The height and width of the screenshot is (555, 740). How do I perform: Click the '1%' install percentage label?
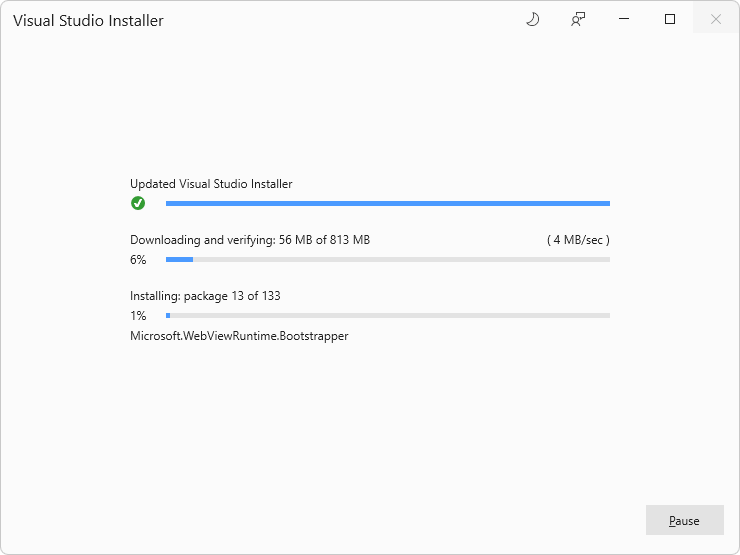138,316
